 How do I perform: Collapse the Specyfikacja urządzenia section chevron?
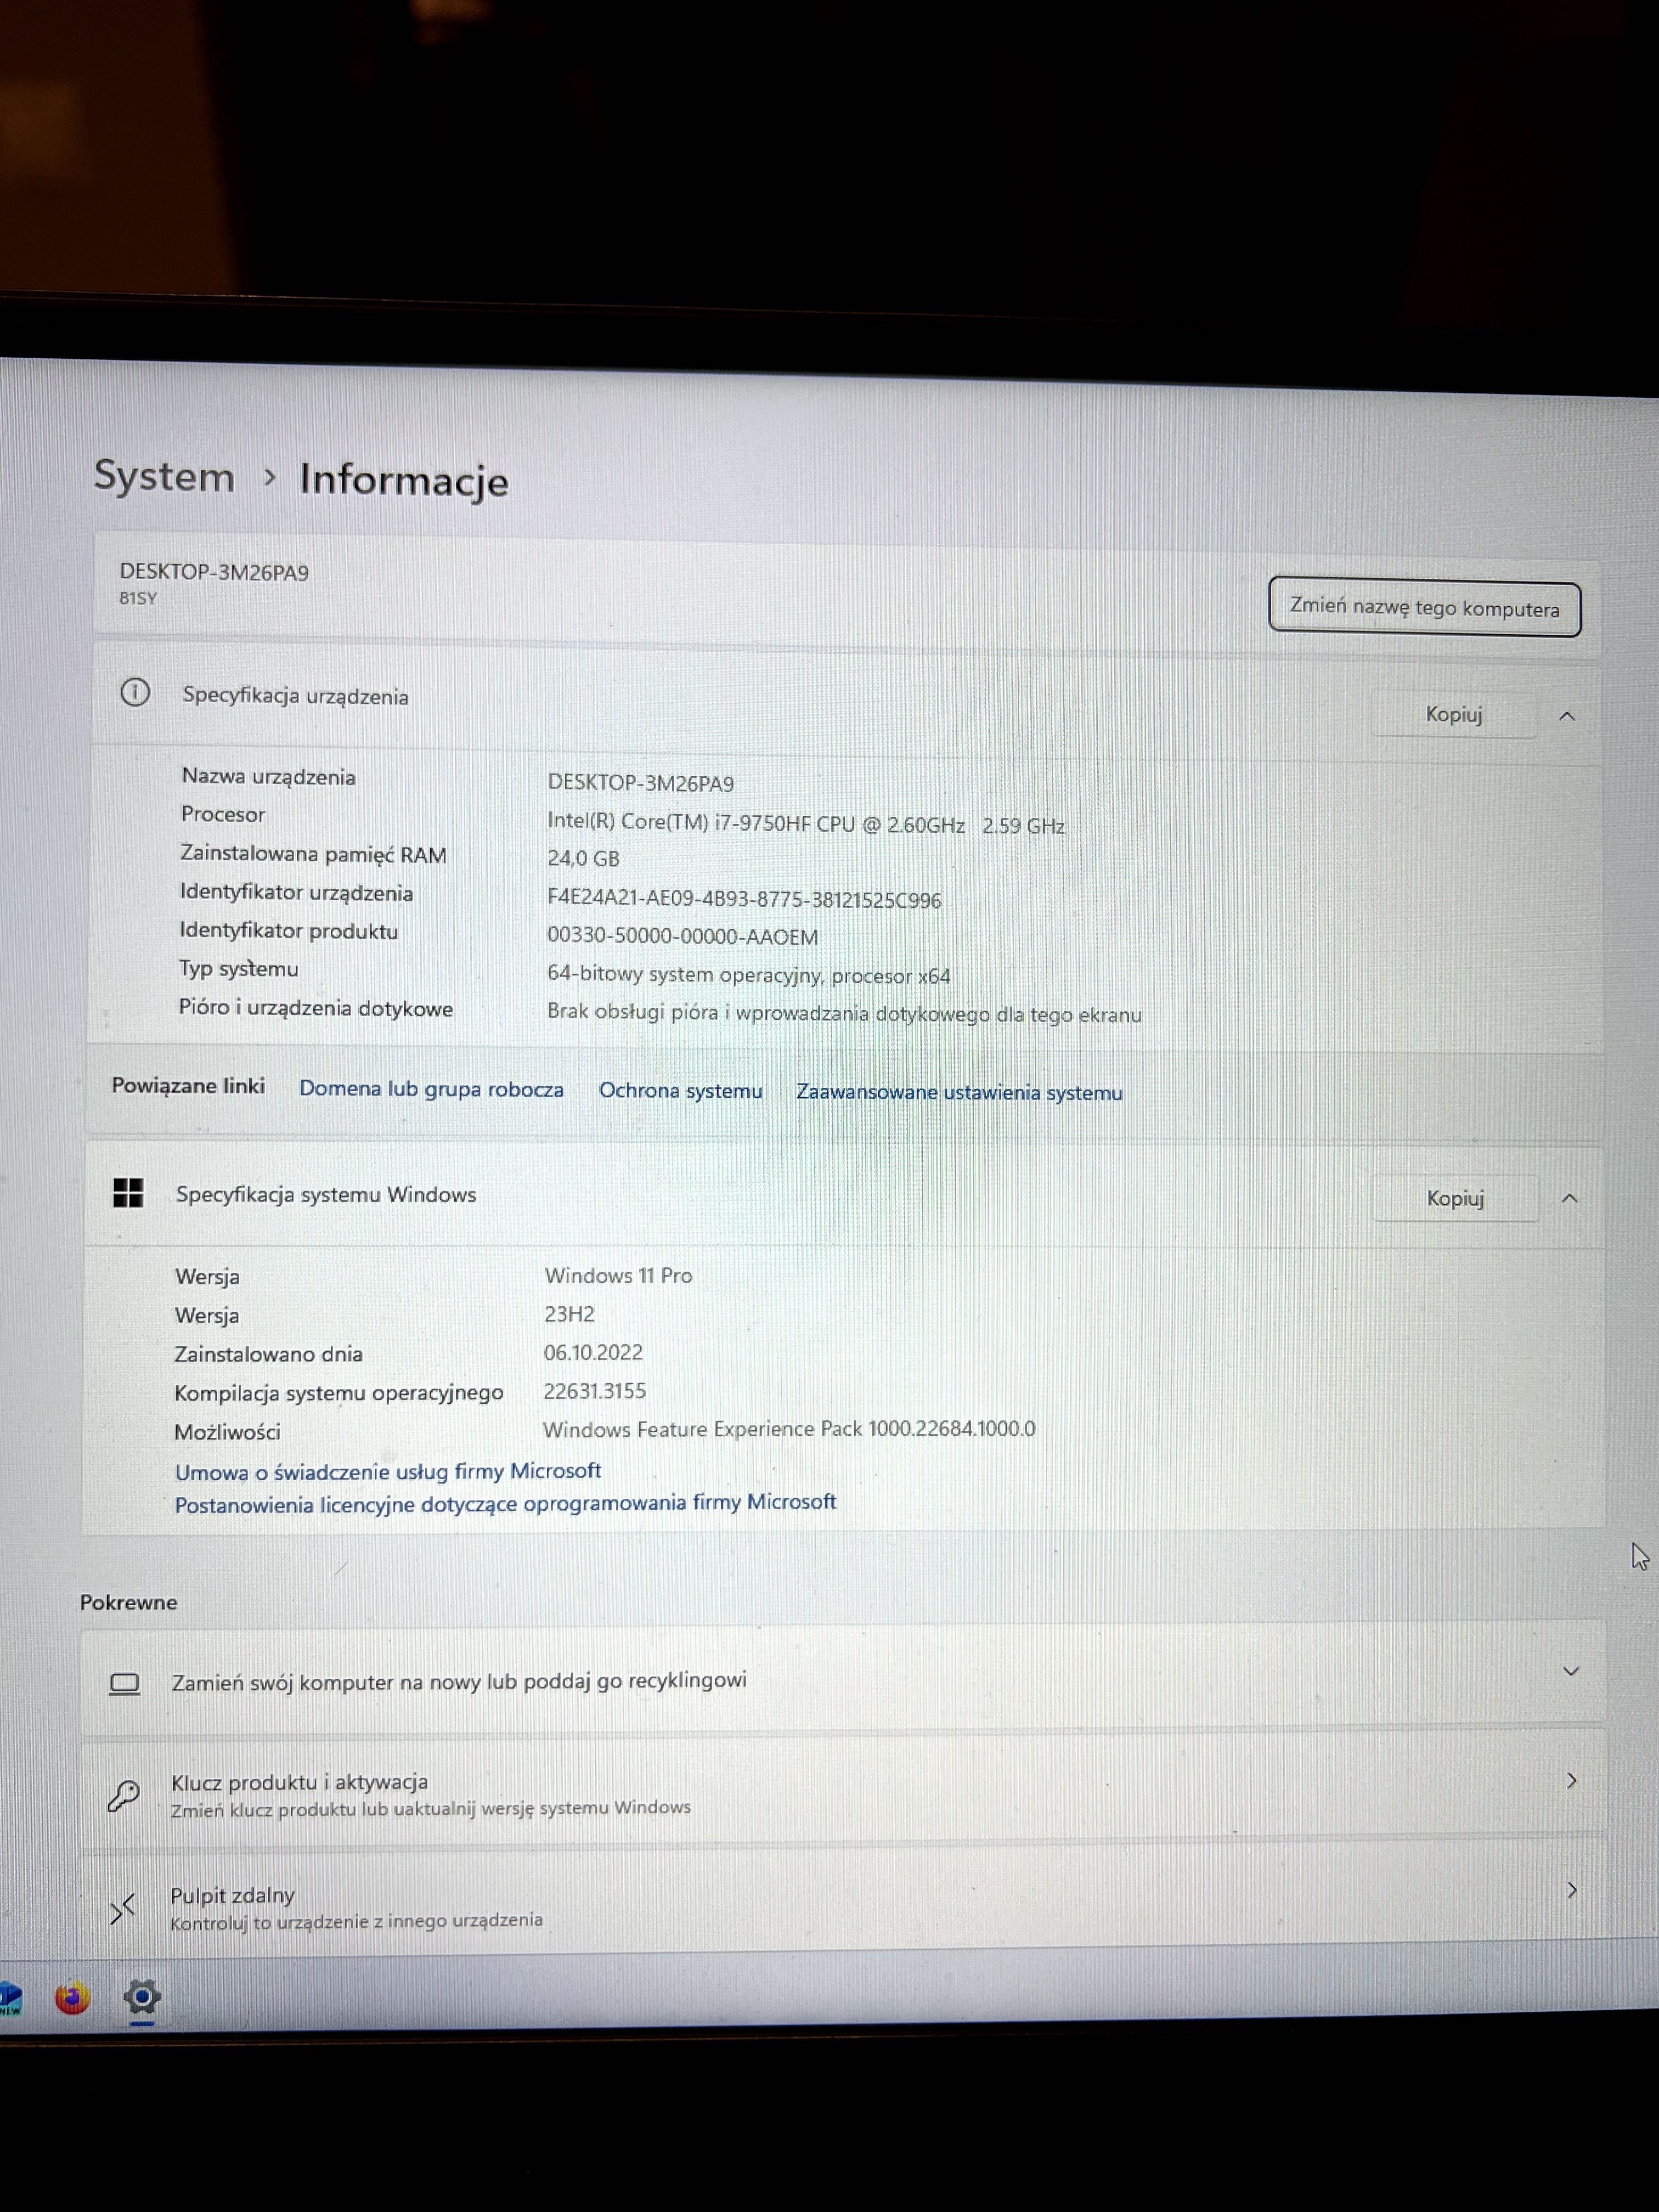(1567, 716)
